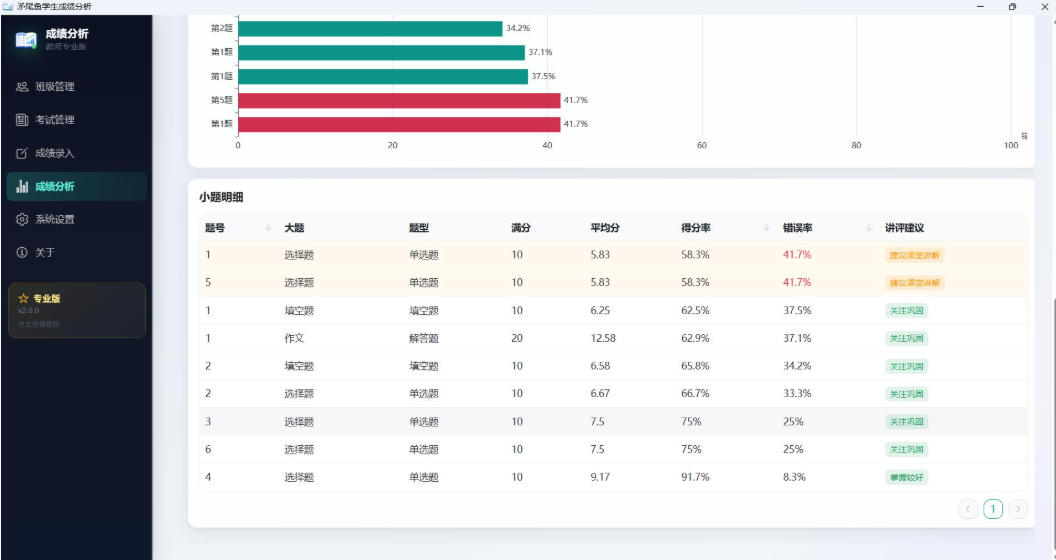Click the 题型 column header
1056x560 pixels.
pos(419,228)
